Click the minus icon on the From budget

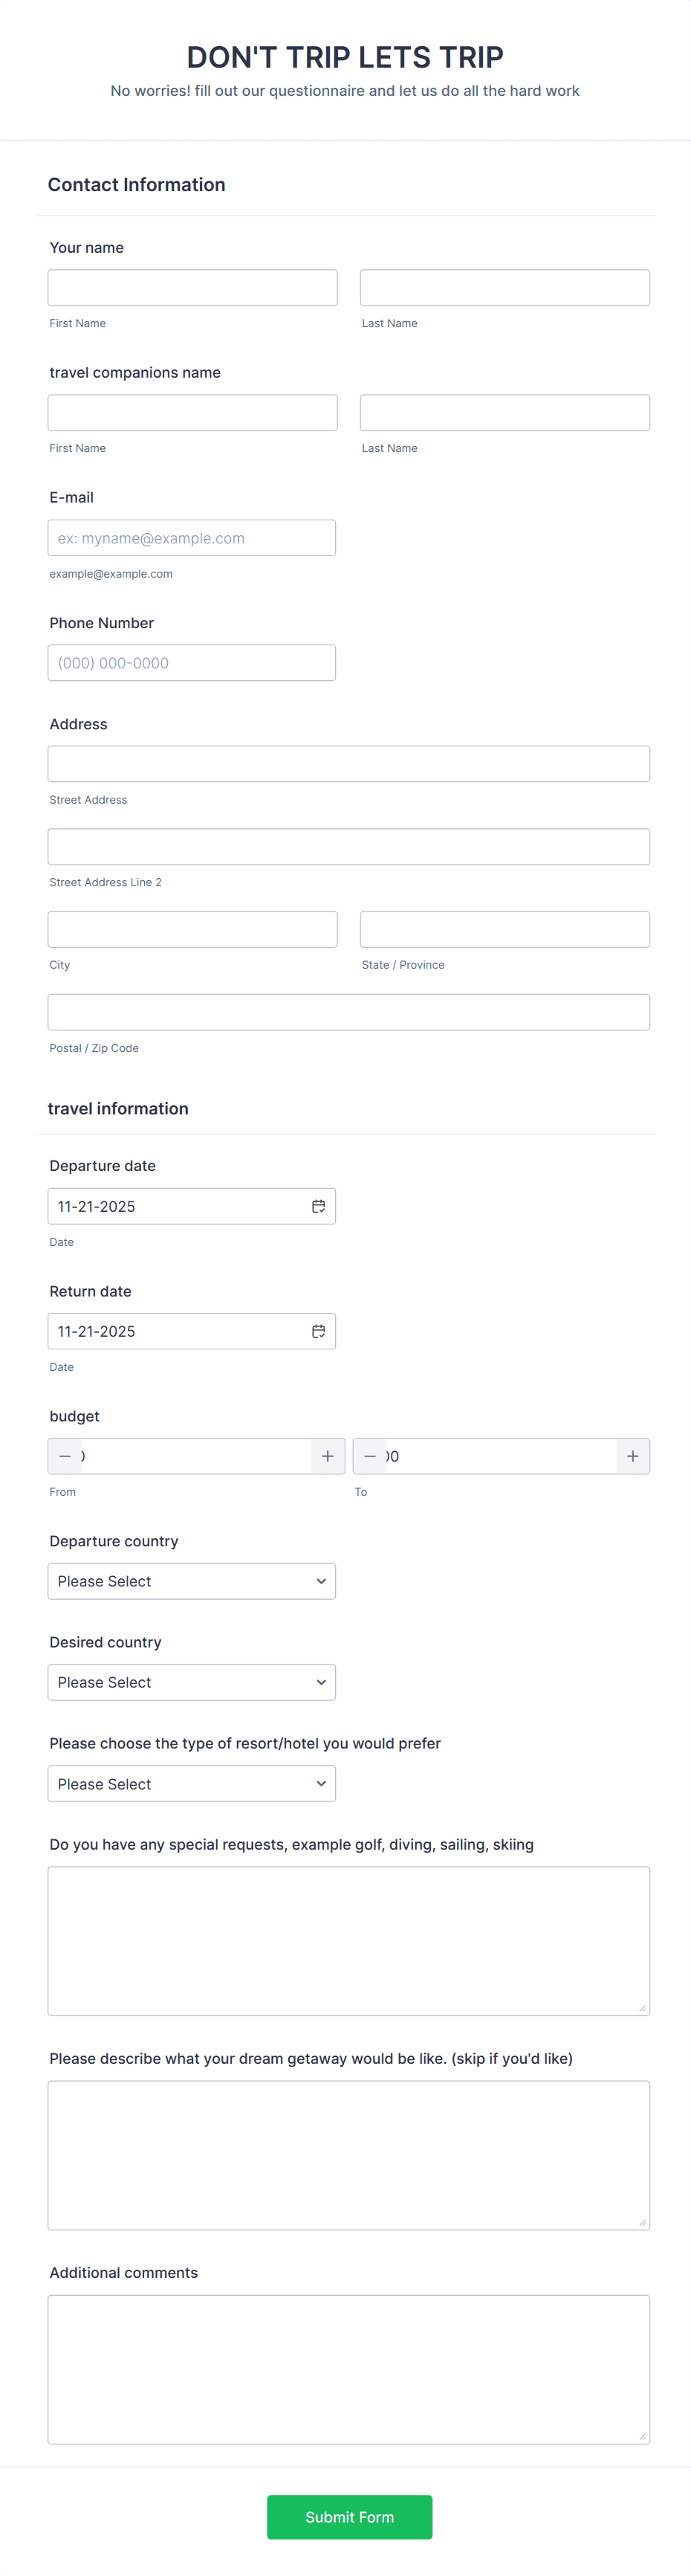pyautogui.click(x=65, y=1456)
